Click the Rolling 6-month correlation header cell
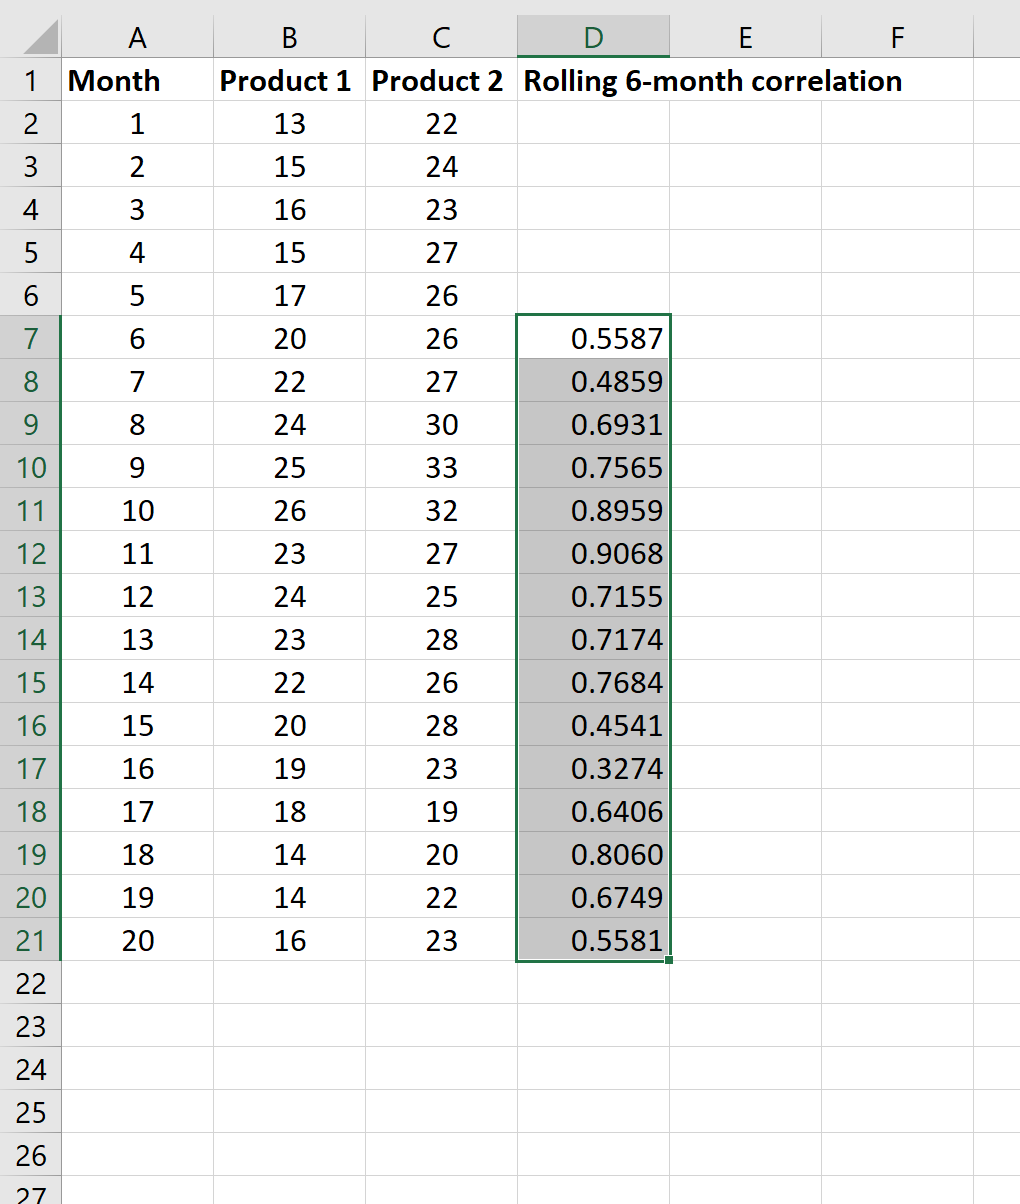Viewport: 1020px width, 1204px height. 593,81
